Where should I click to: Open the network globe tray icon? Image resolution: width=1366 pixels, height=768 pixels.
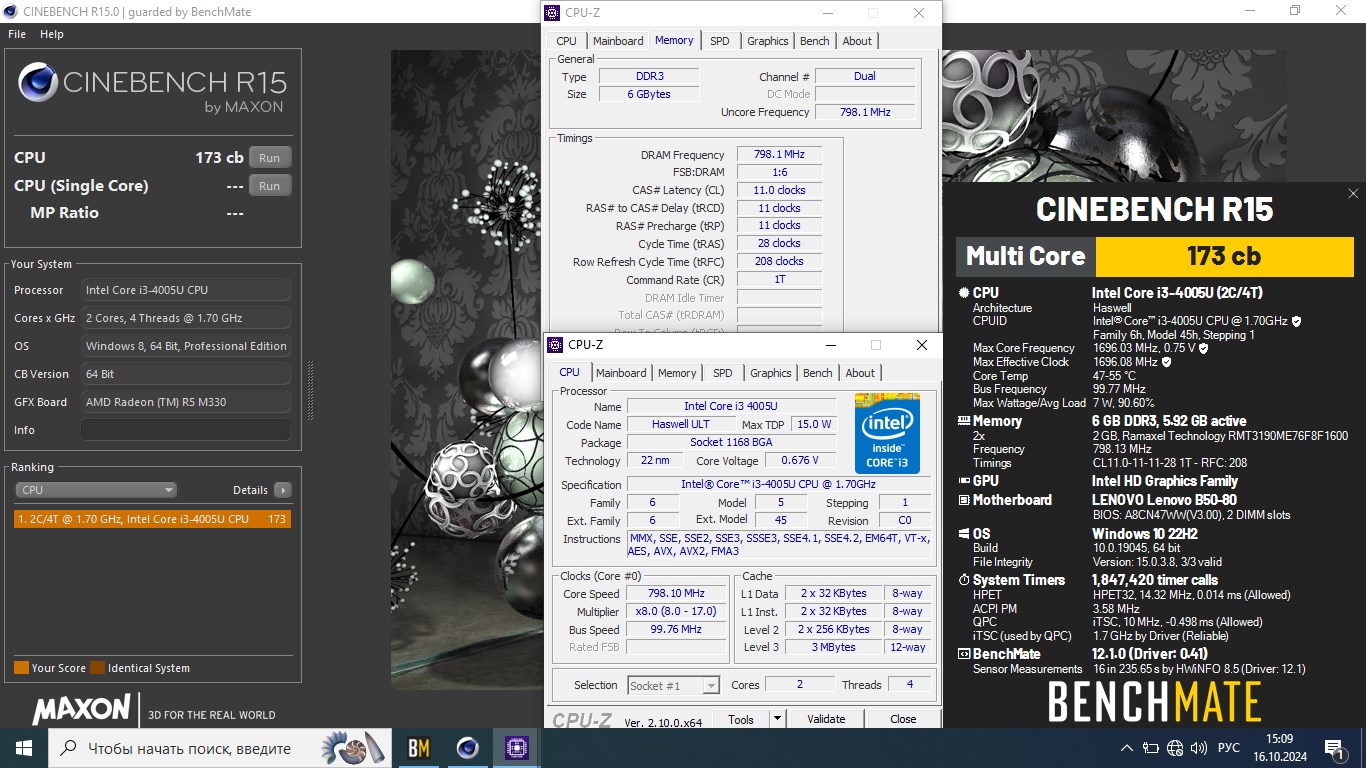pyautogui.click(x=1175, y=748)
